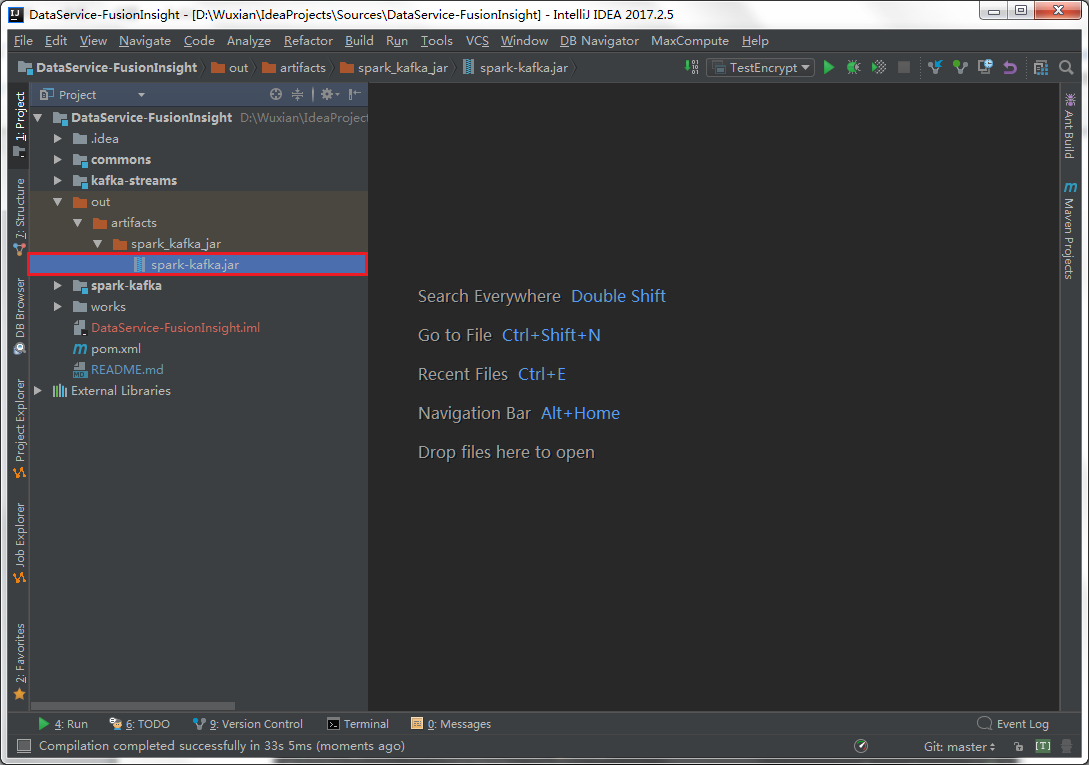Open the 2: Favorites side tab
The width and height of the screenshot is (1089, 765).
click(19, 661)
